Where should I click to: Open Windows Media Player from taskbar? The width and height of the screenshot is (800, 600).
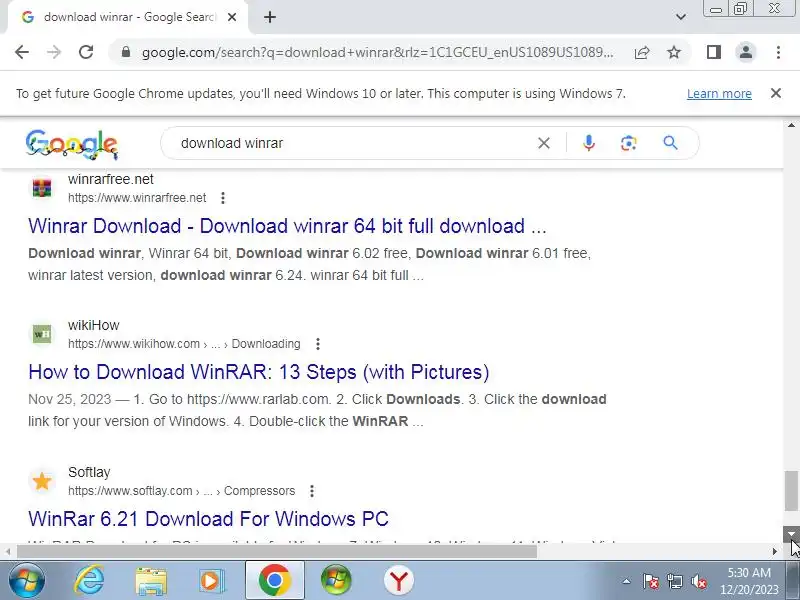211,581
